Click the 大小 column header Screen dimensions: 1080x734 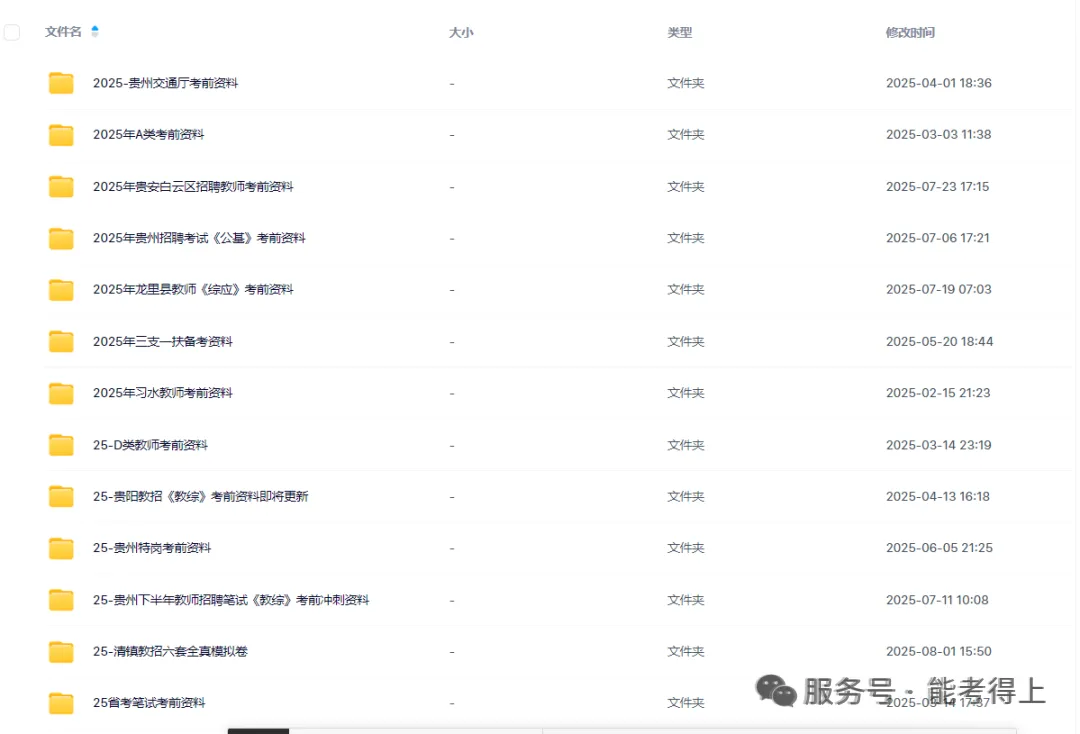coord(462,31)
